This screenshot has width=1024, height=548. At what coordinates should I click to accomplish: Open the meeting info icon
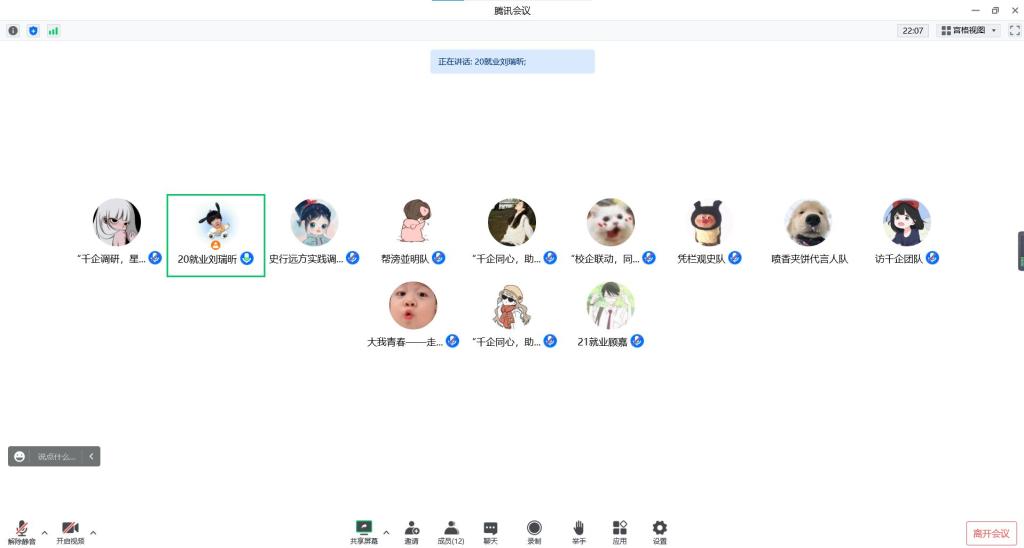[13, 31]
